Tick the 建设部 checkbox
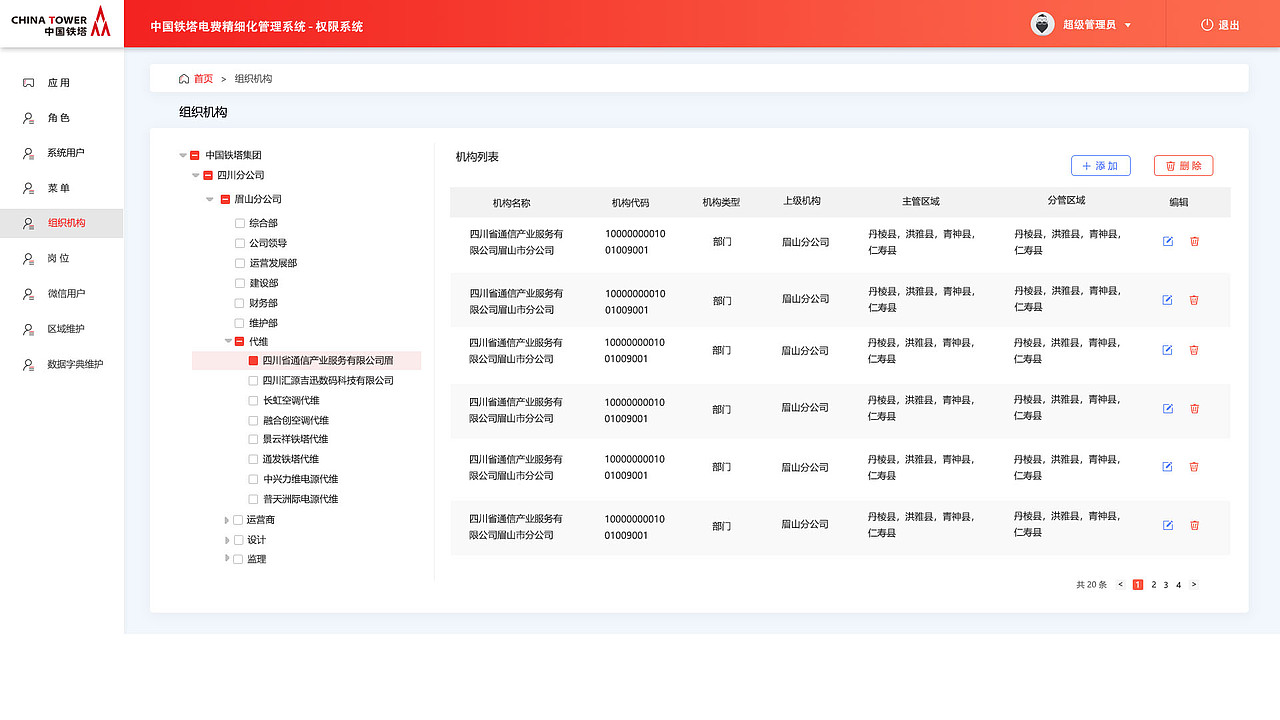 [240, 283]
